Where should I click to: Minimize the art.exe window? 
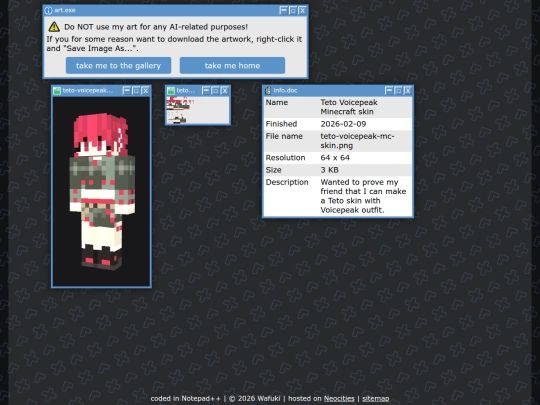[283, 11]
